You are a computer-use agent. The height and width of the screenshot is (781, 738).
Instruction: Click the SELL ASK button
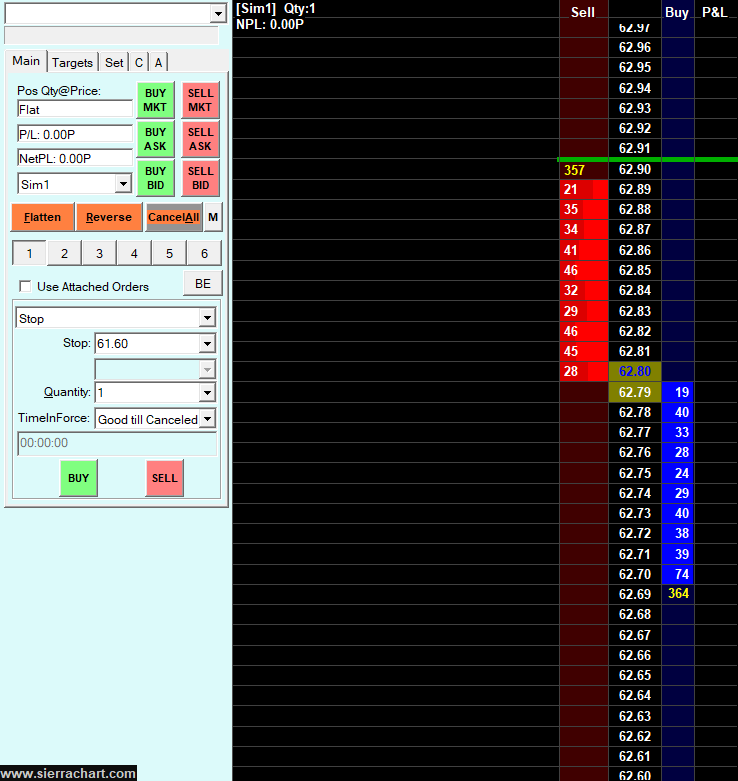[x=200, y=139]
